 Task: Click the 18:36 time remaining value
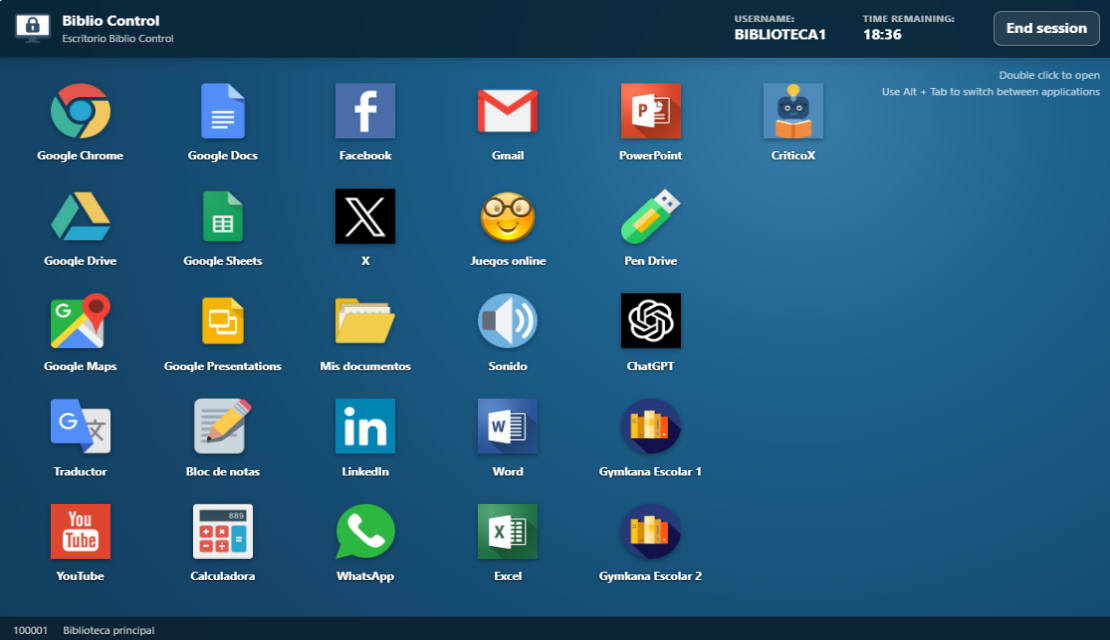coord(882,35)
